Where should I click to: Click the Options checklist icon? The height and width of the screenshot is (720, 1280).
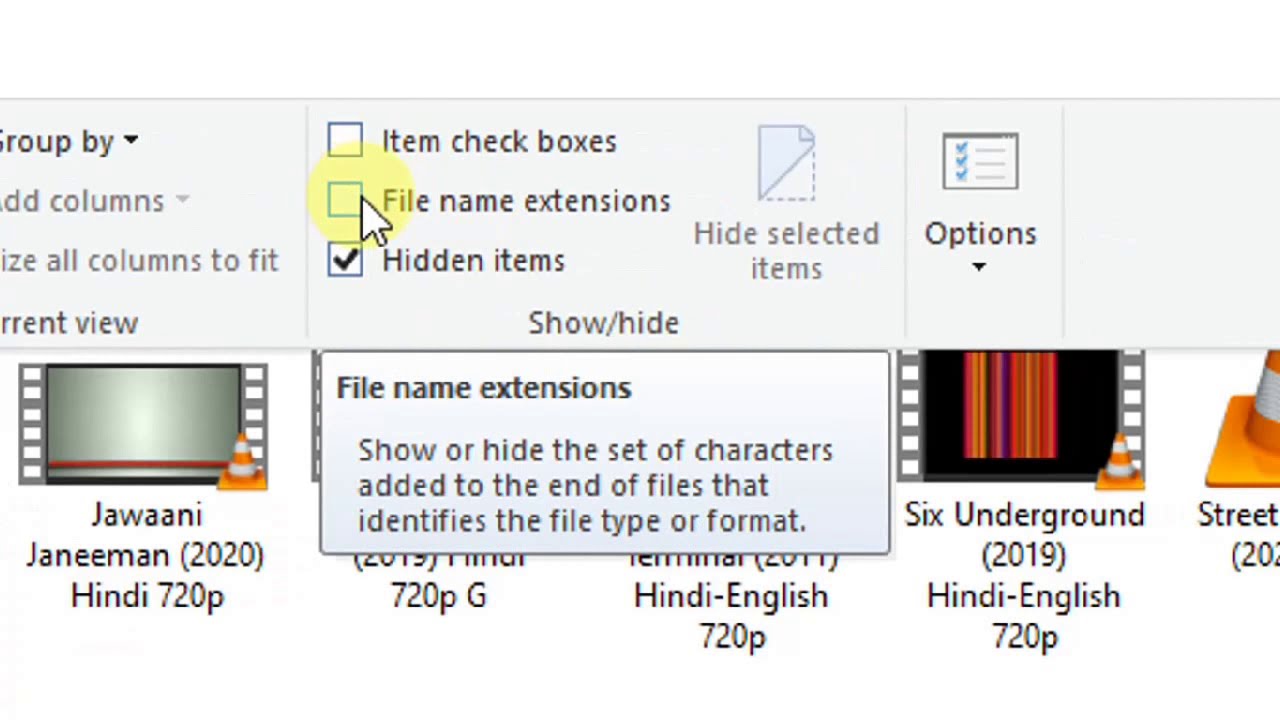coord(980,161)
